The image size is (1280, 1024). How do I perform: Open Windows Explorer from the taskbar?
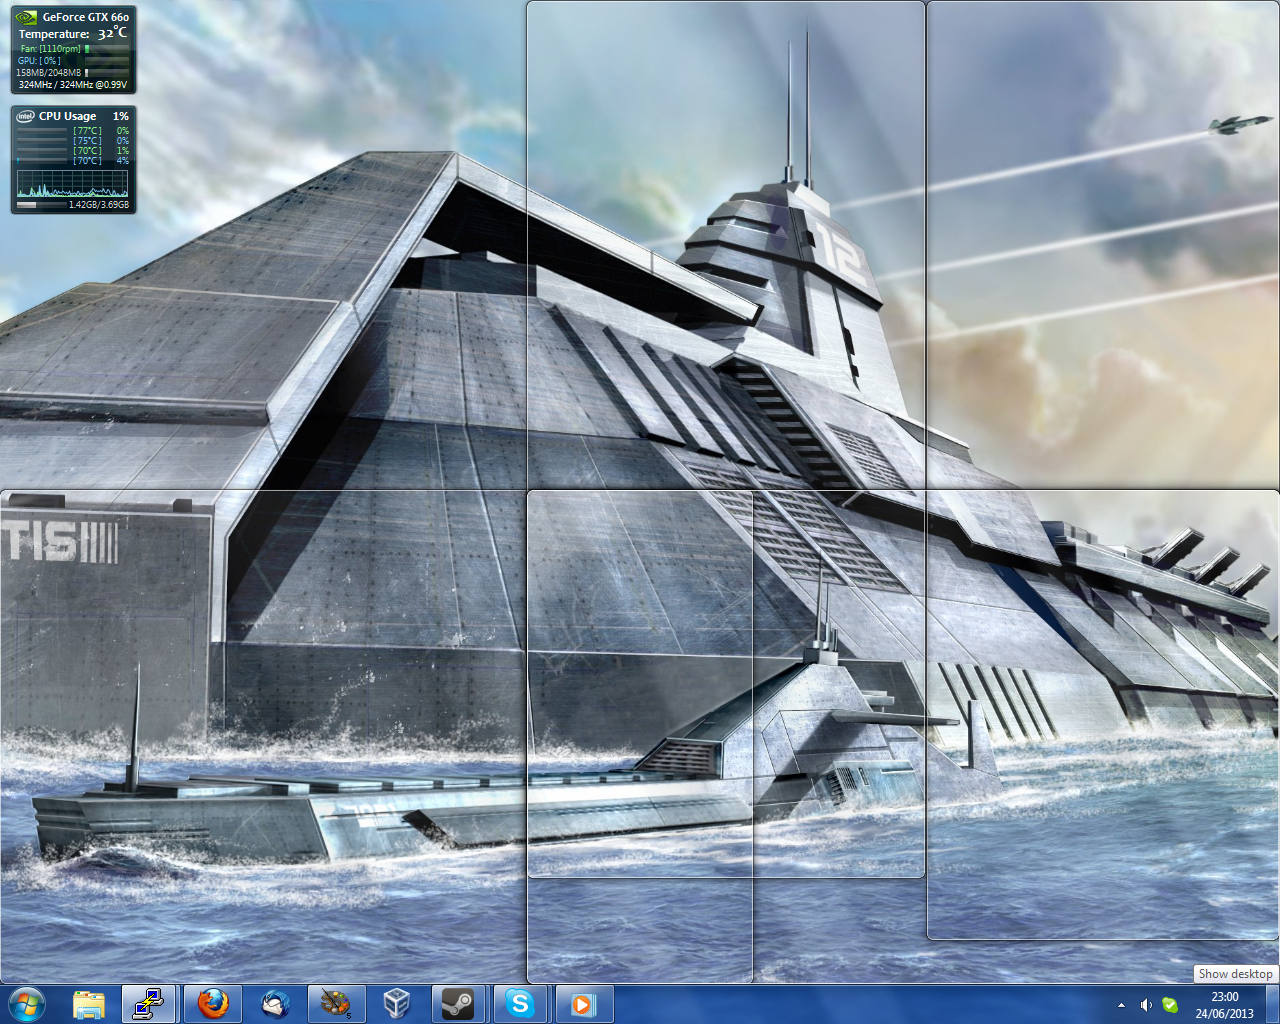[x=89, y=1004]
